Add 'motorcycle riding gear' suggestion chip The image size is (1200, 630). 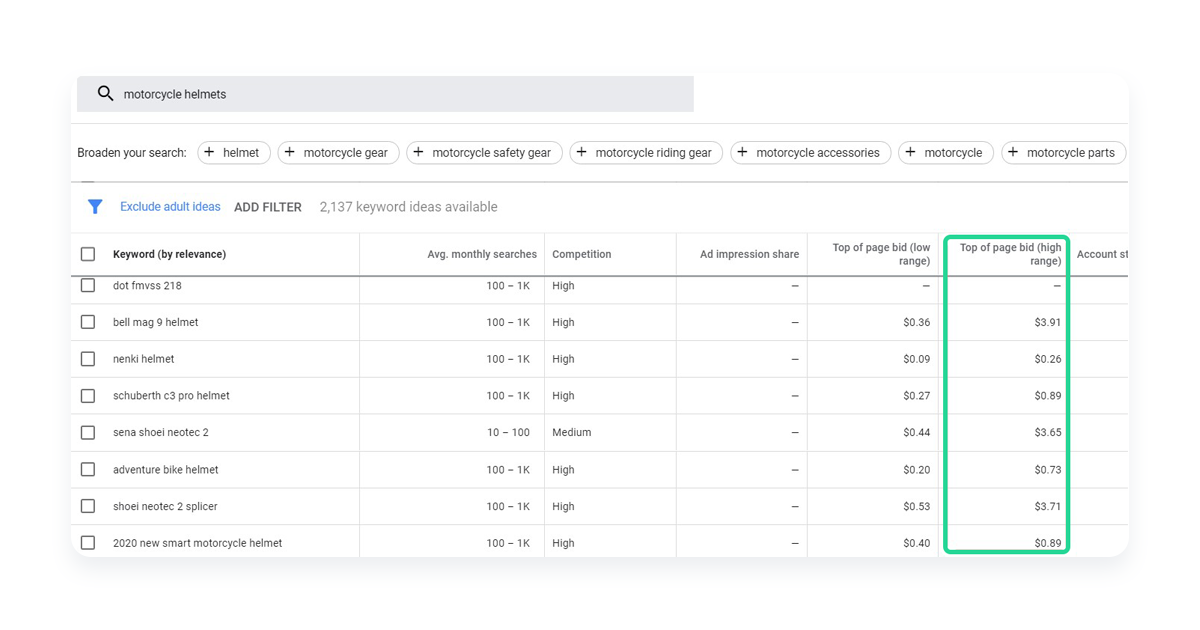(646, 153)
